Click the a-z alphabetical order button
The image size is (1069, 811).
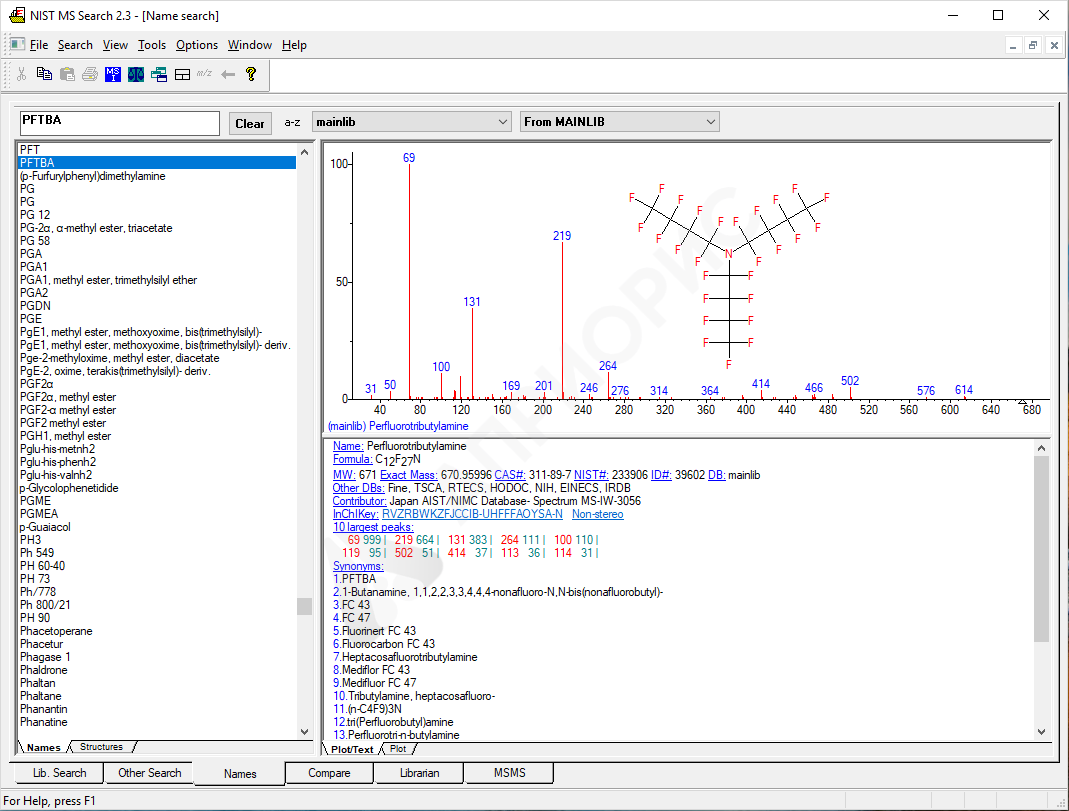pos(292,123)
